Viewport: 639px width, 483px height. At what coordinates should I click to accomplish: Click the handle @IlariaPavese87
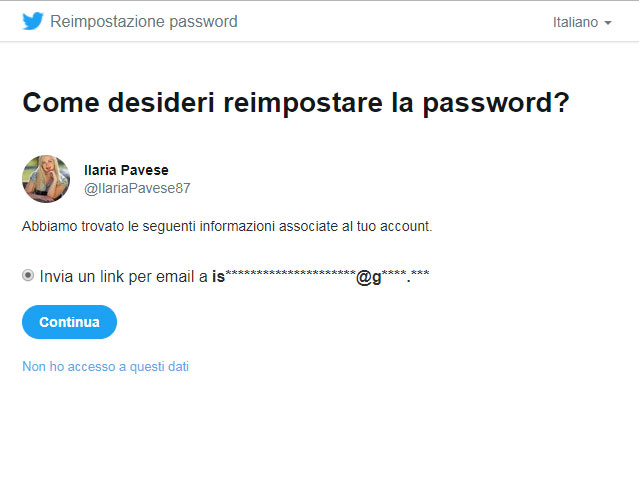(137, 188)
